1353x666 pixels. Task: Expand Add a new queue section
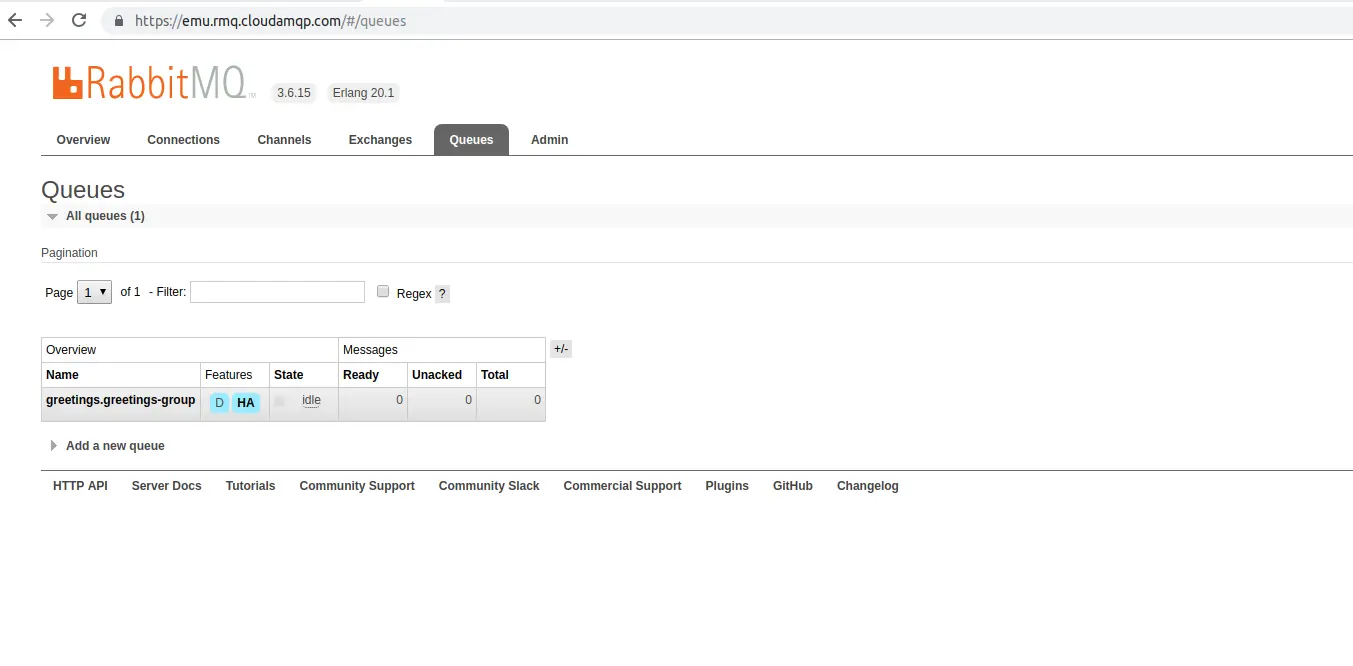point(115,446)
